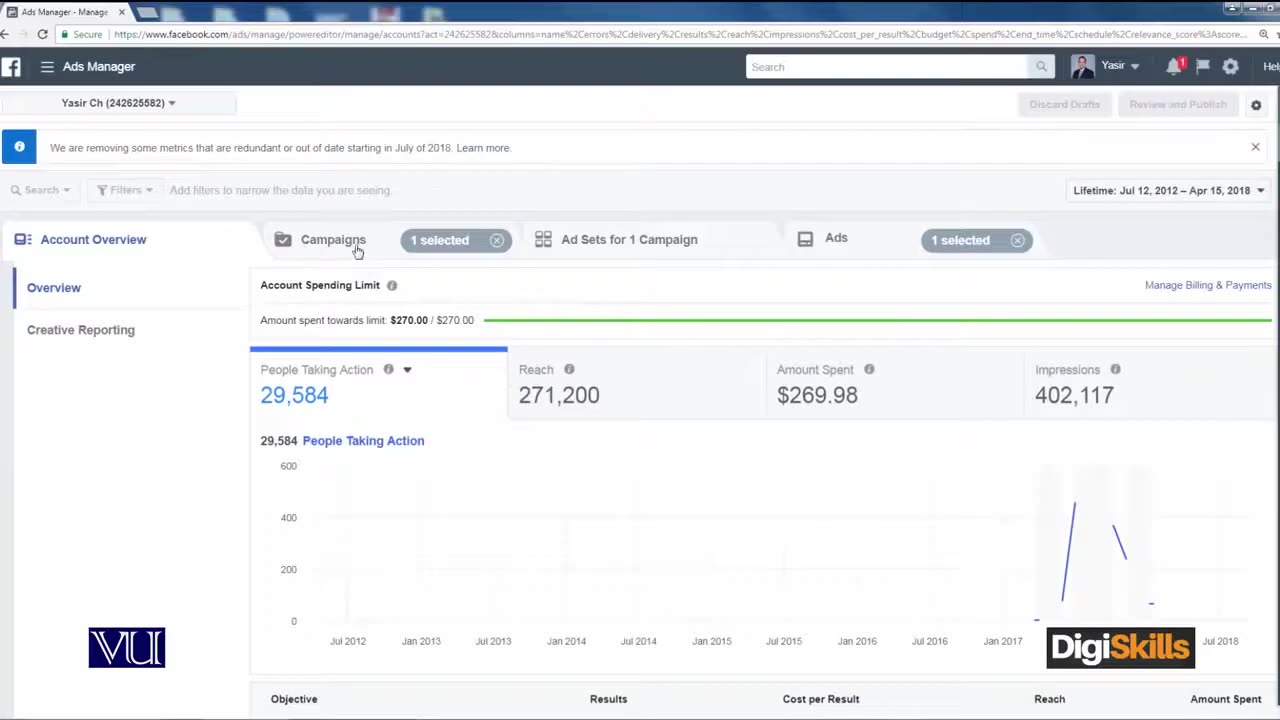Close the Ads Manager browser tab
The image size is (1280, 720).
tap(121, 12)
